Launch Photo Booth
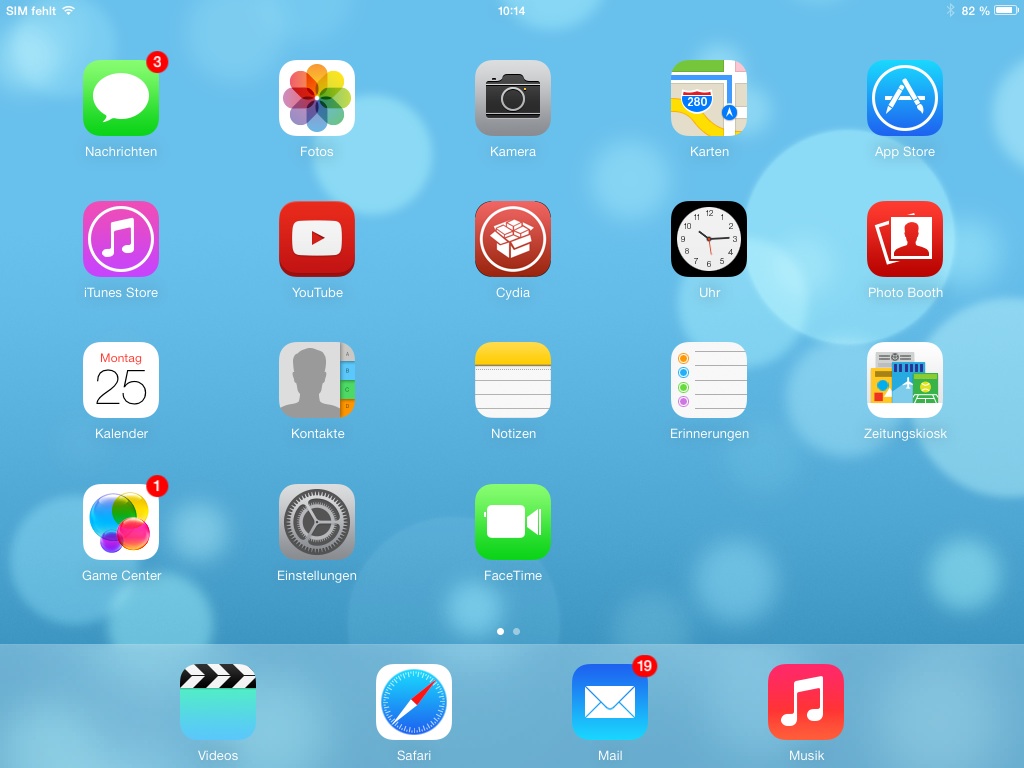Image resolution: width=1024 pixels, height=768 pixels. [904, 239]
